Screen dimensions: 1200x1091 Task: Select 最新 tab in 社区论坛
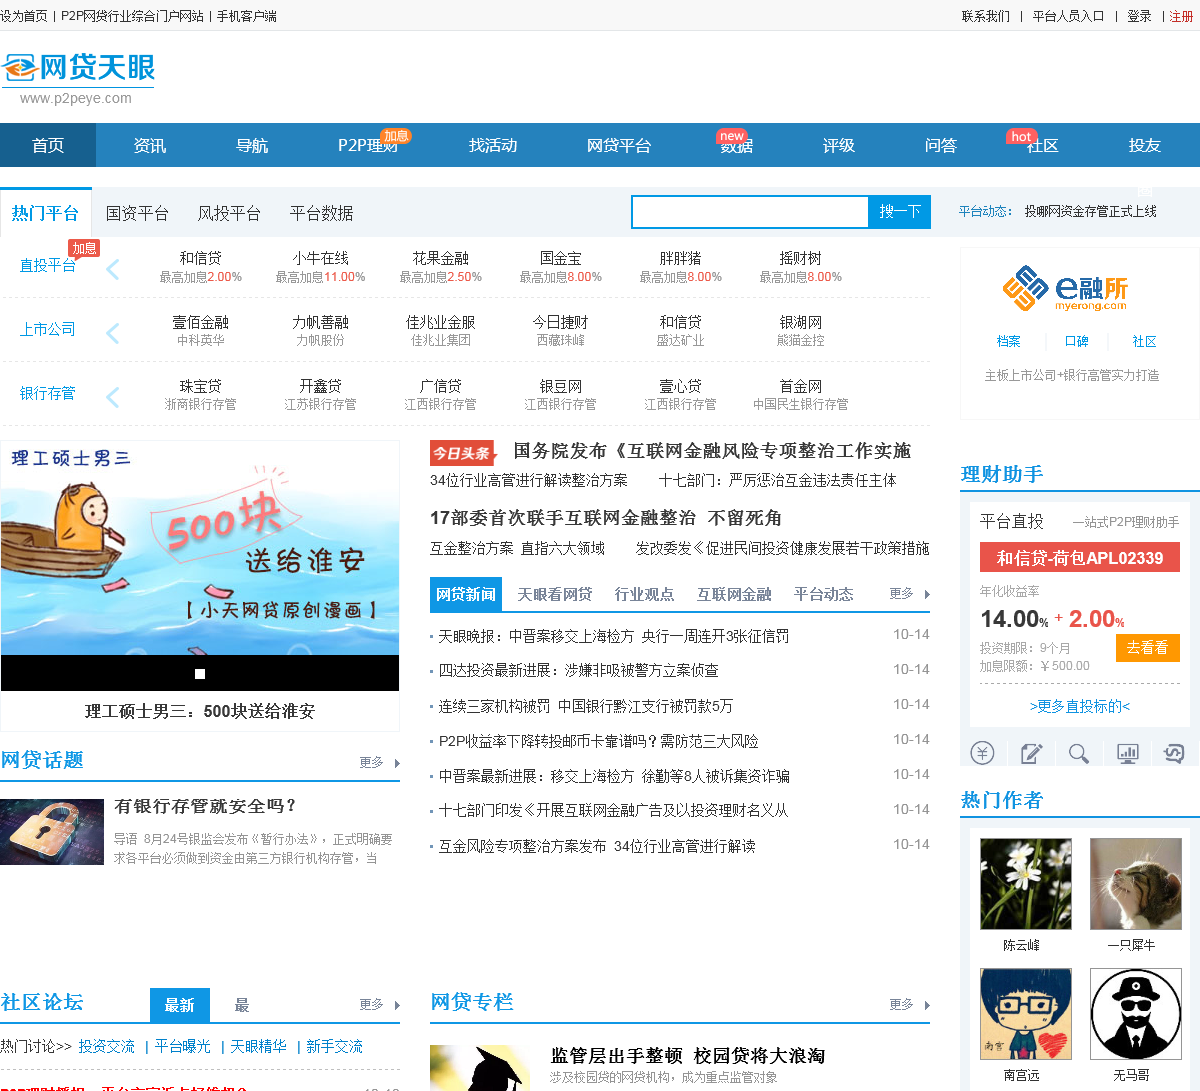coord(180,1005)
